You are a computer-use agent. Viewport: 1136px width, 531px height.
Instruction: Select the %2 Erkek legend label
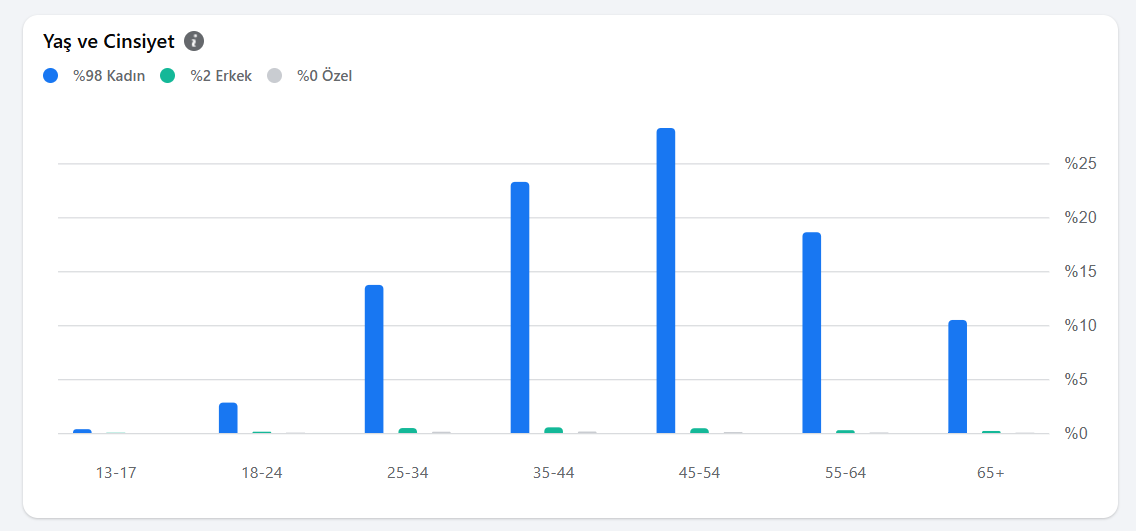(221, 75)
